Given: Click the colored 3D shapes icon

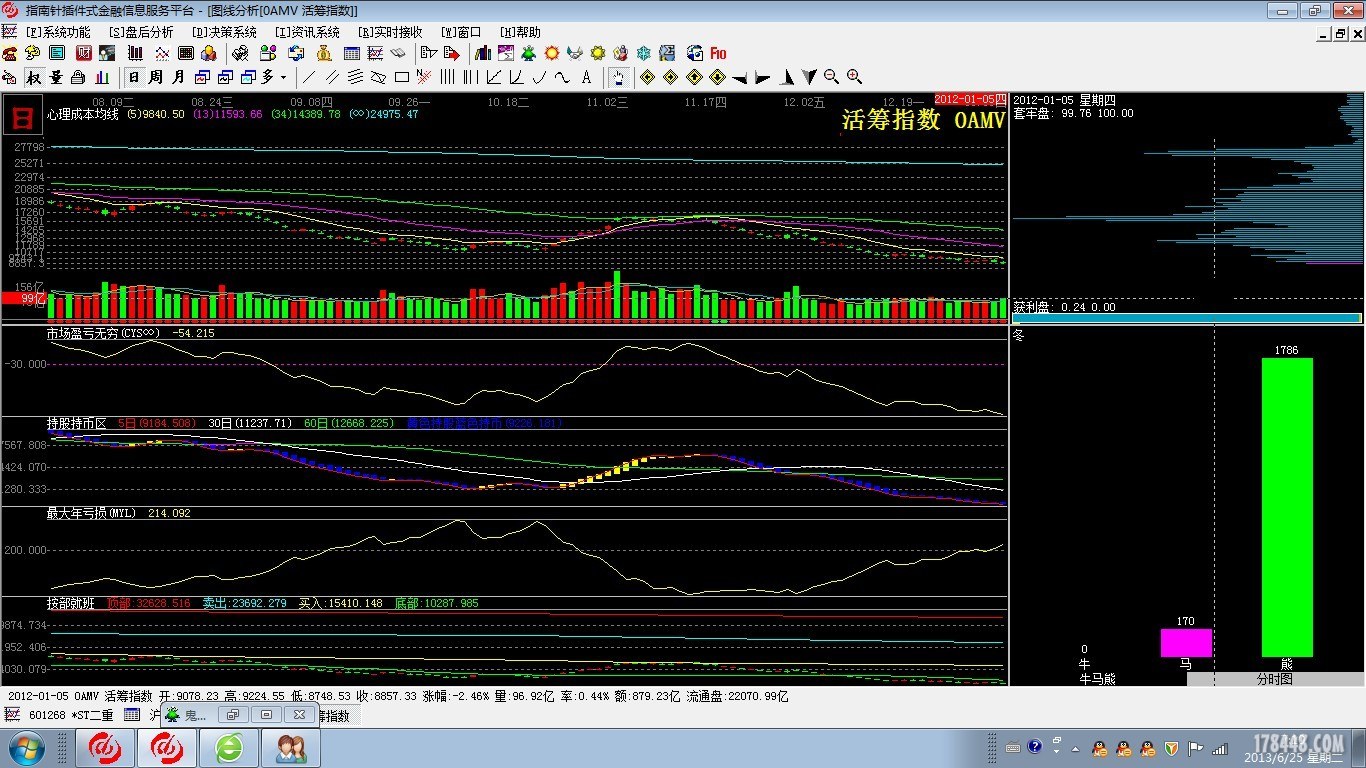Looking at the screenshot, I should (208, 53).
